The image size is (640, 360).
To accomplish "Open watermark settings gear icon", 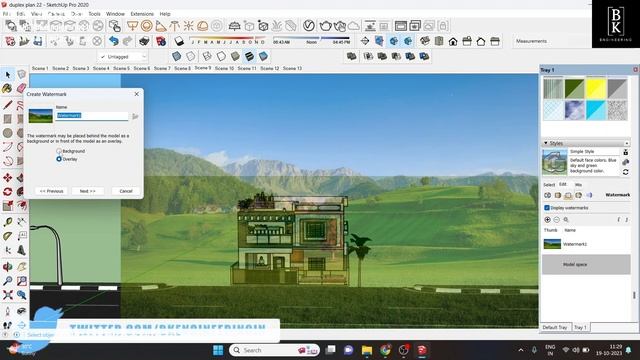I will point(566,220).
